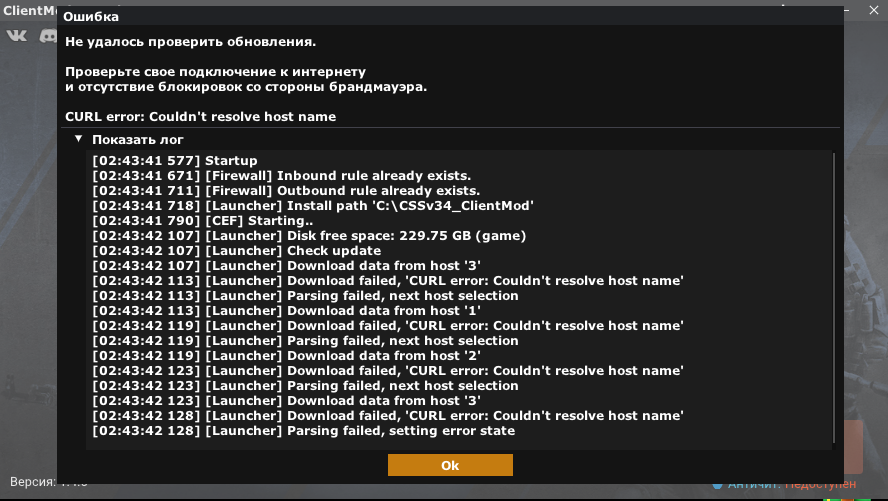Select the 'Startup' log line
Image resolution: width=888 pixels, height=501 pixels.
pyautogui.click(x=175, y=161)
